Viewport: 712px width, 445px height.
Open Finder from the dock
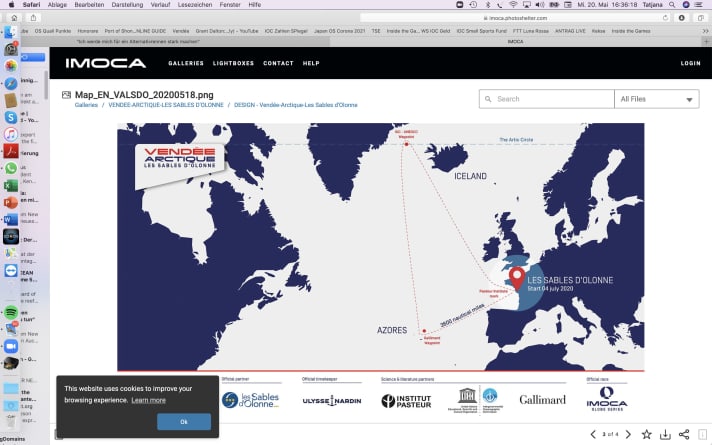coord(10,33)
